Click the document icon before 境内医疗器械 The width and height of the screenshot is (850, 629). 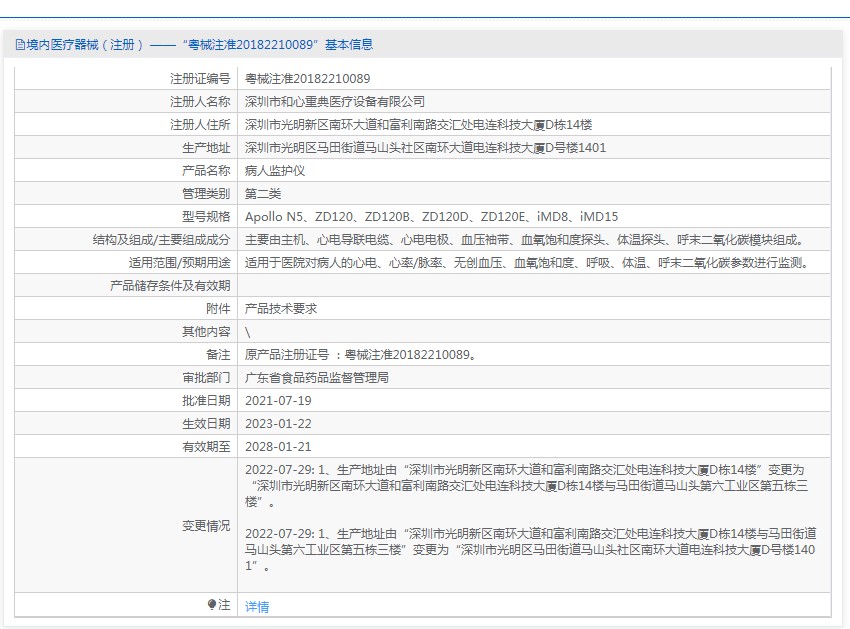(20, 44)
